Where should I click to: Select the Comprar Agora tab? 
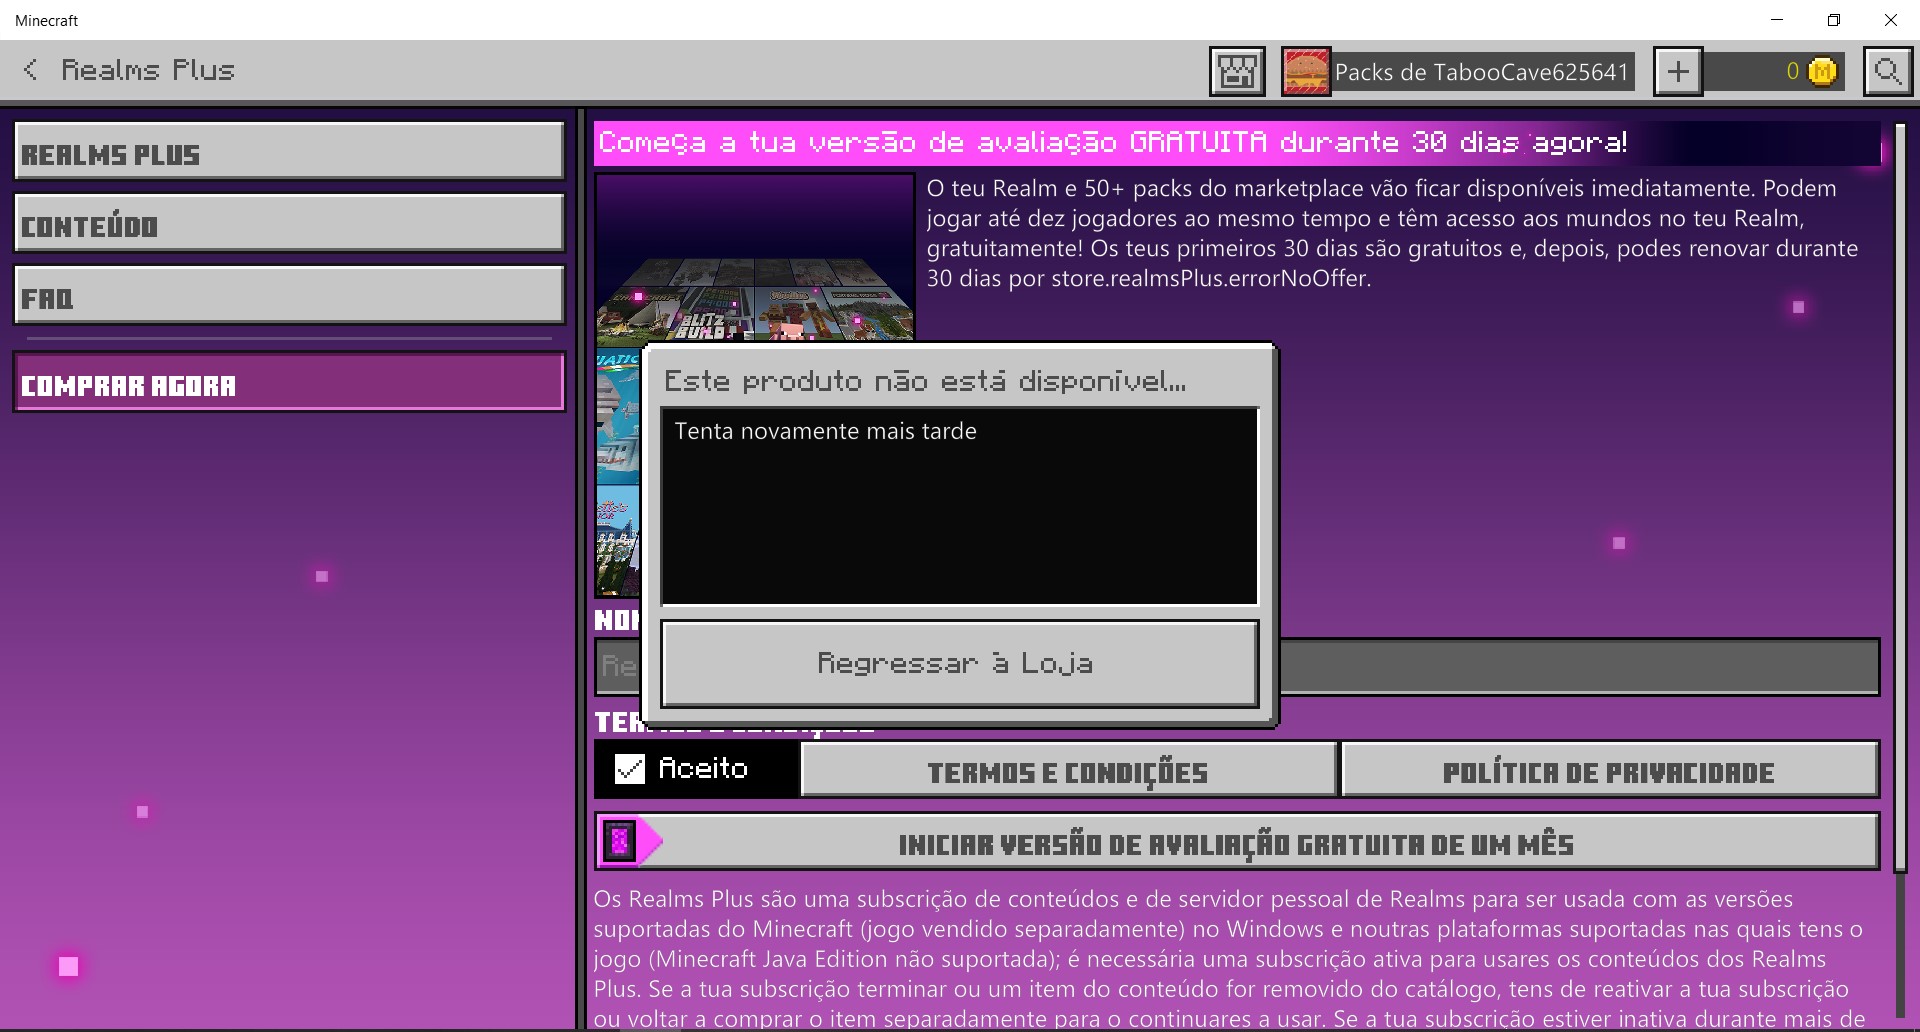point(289,383)
